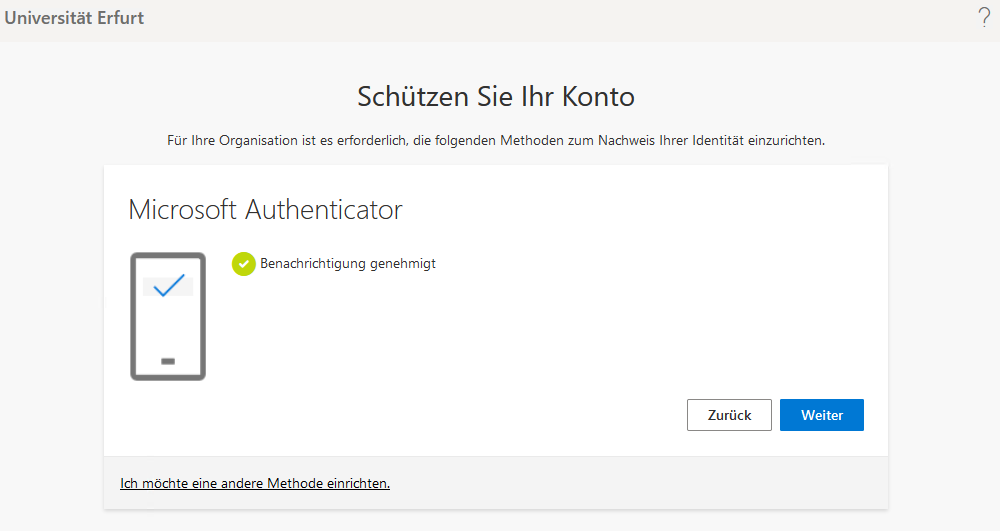Click the word 'genehmigt' beside green check
Screen dimensions: 1000x531
click(403, 264)
